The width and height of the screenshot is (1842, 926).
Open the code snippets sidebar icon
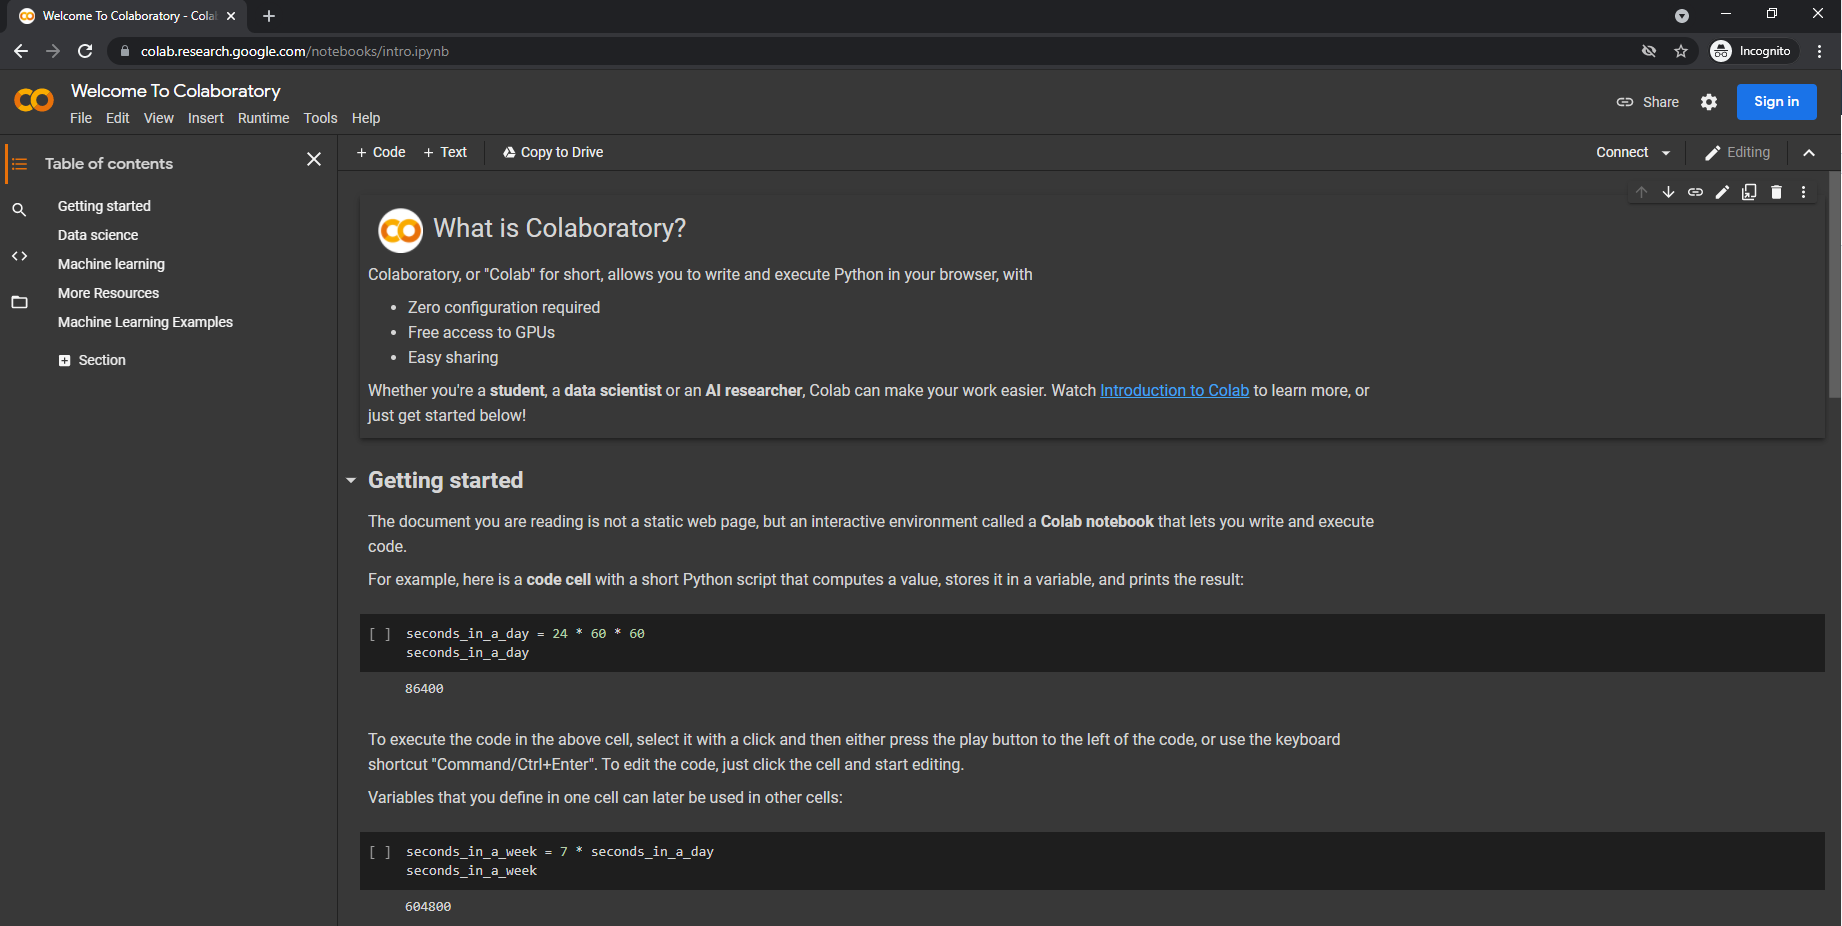(19, 256)
